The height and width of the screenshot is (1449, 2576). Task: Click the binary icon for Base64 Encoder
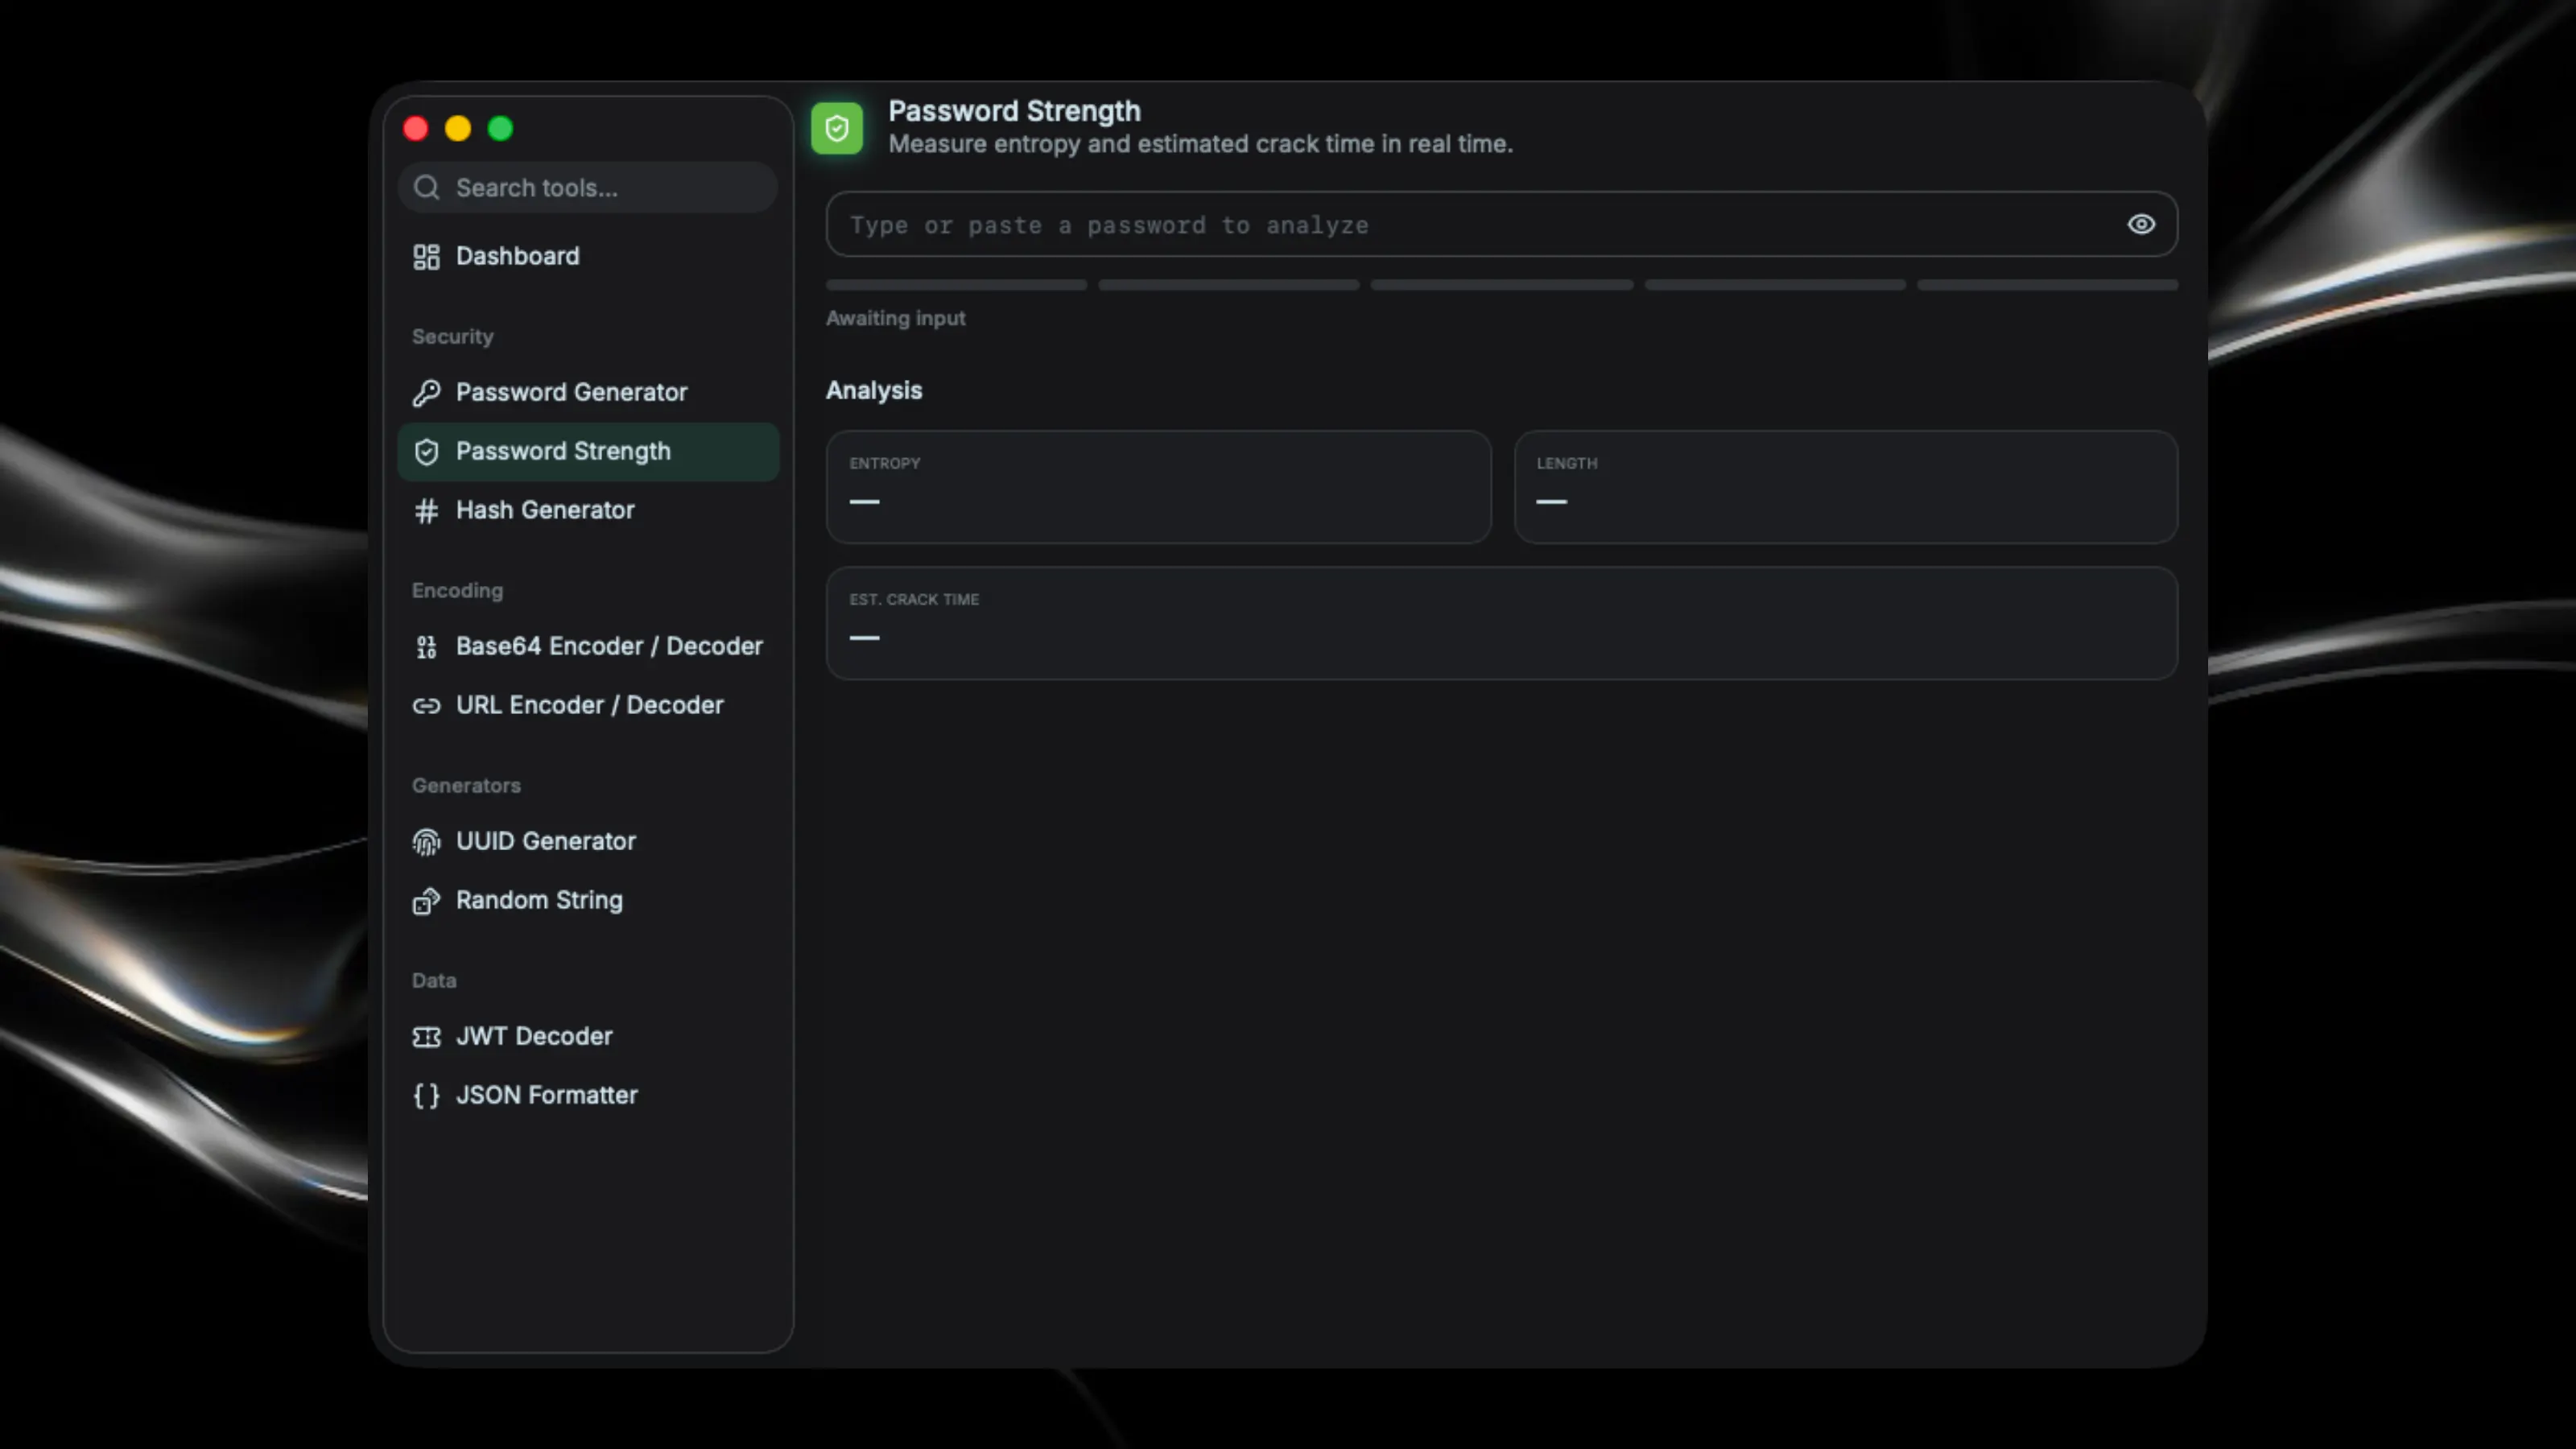pos(426,647)
